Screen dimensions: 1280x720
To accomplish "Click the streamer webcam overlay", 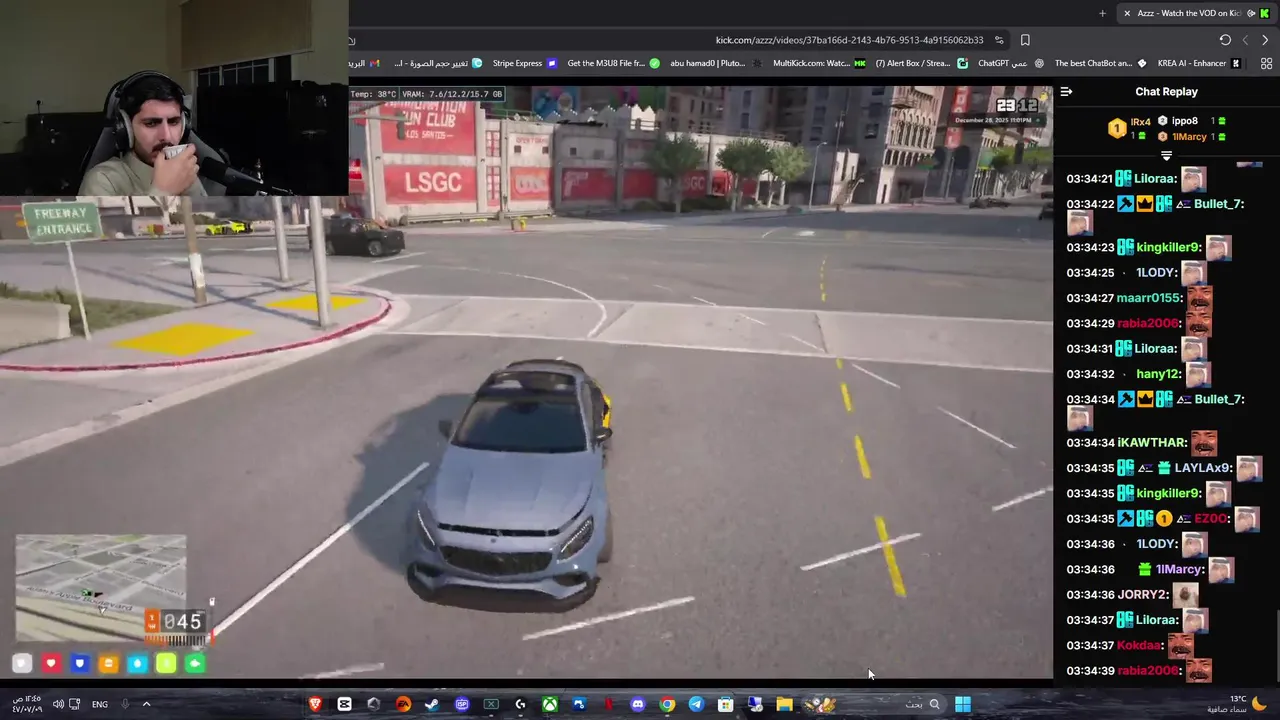I will coord(174,98).
